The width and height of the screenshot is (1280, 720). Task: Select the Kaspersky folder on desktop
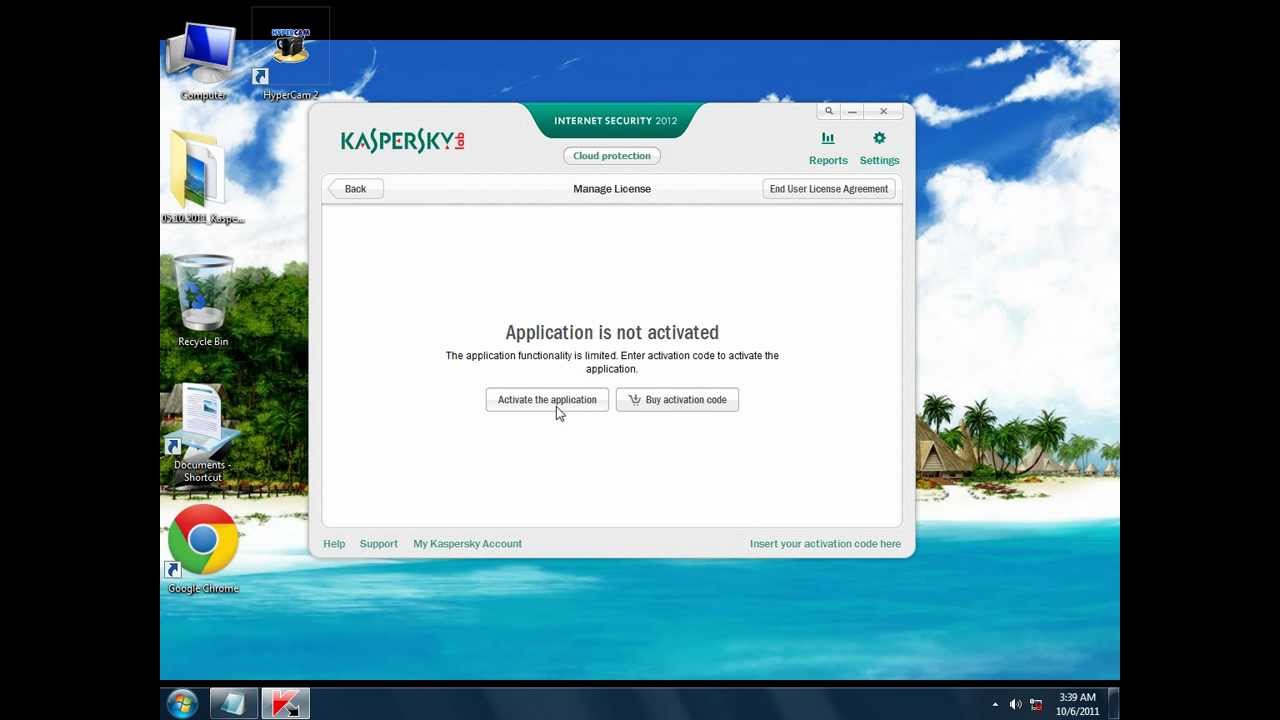(x=203, y=177)
